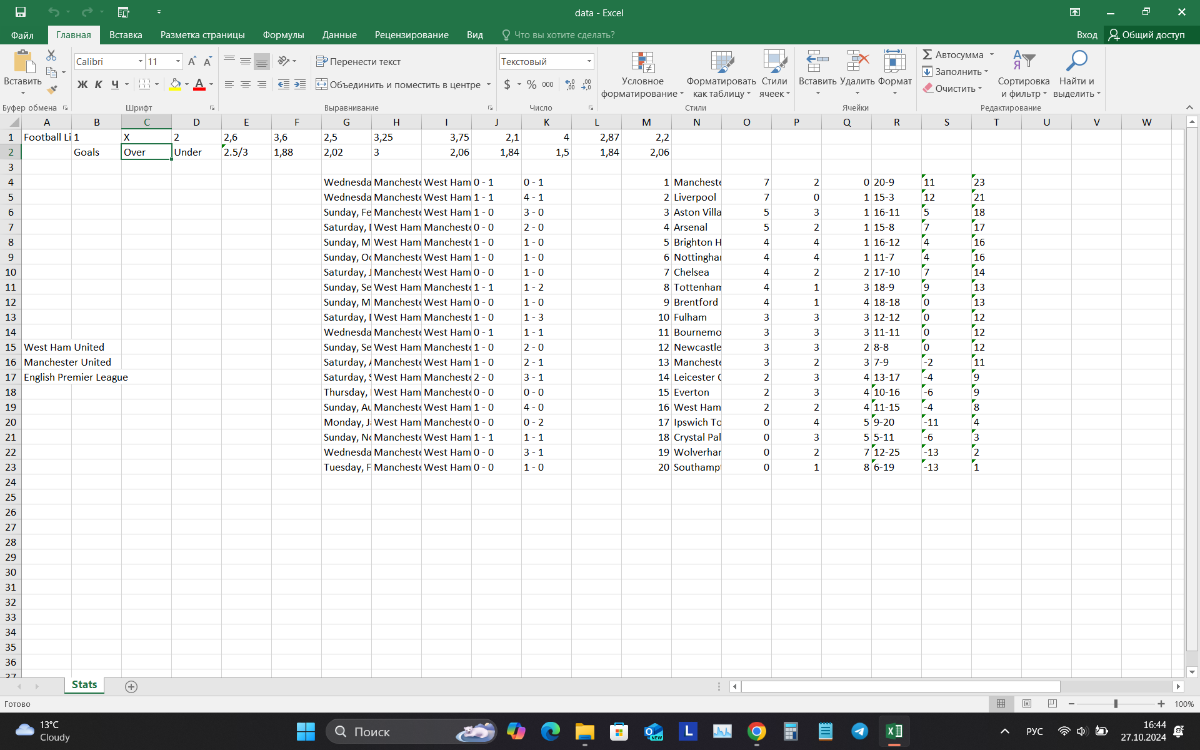Open Telegram from the taskbar

pos(859,731)
